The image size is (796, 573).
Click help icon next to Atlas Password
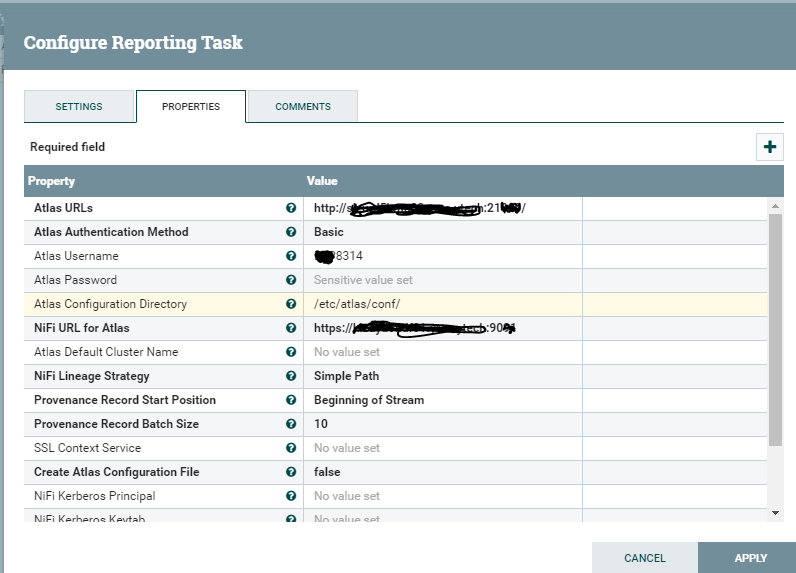pyautogui.click(x=291, y=280)
